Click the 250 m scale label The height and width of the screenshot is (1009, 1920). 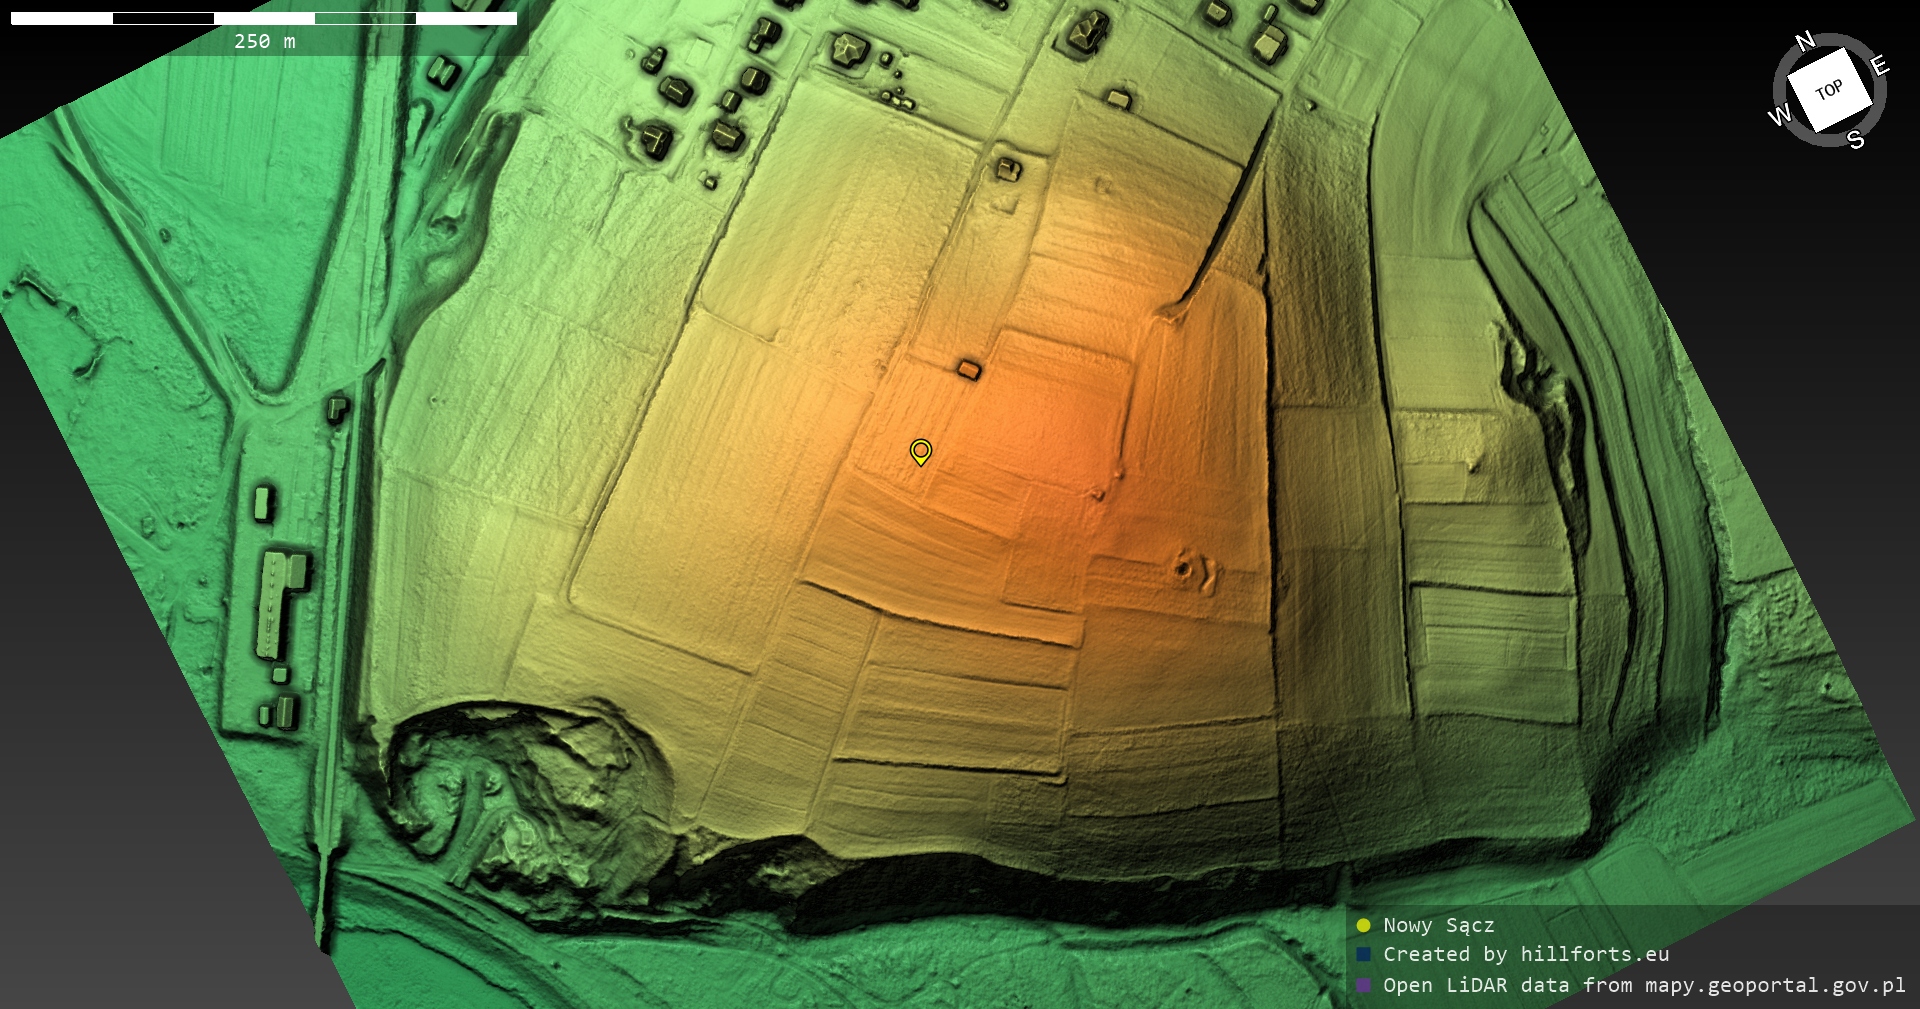point(265,41)
